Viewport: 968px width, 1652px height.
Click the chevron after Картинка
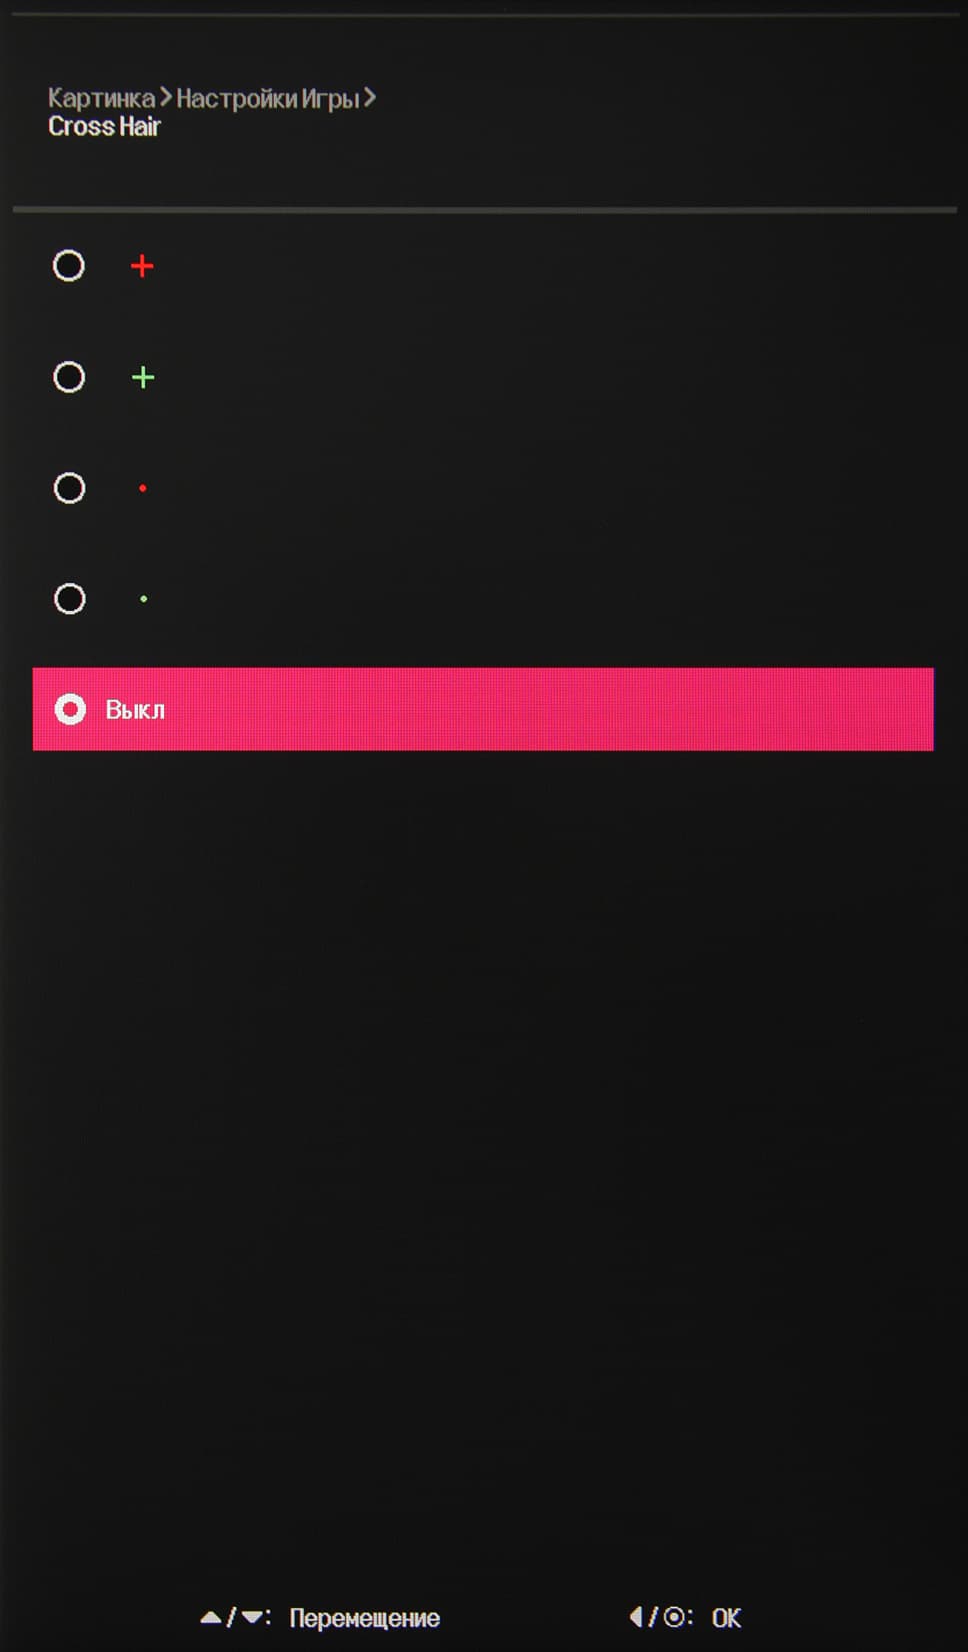(x=166, y=98)
